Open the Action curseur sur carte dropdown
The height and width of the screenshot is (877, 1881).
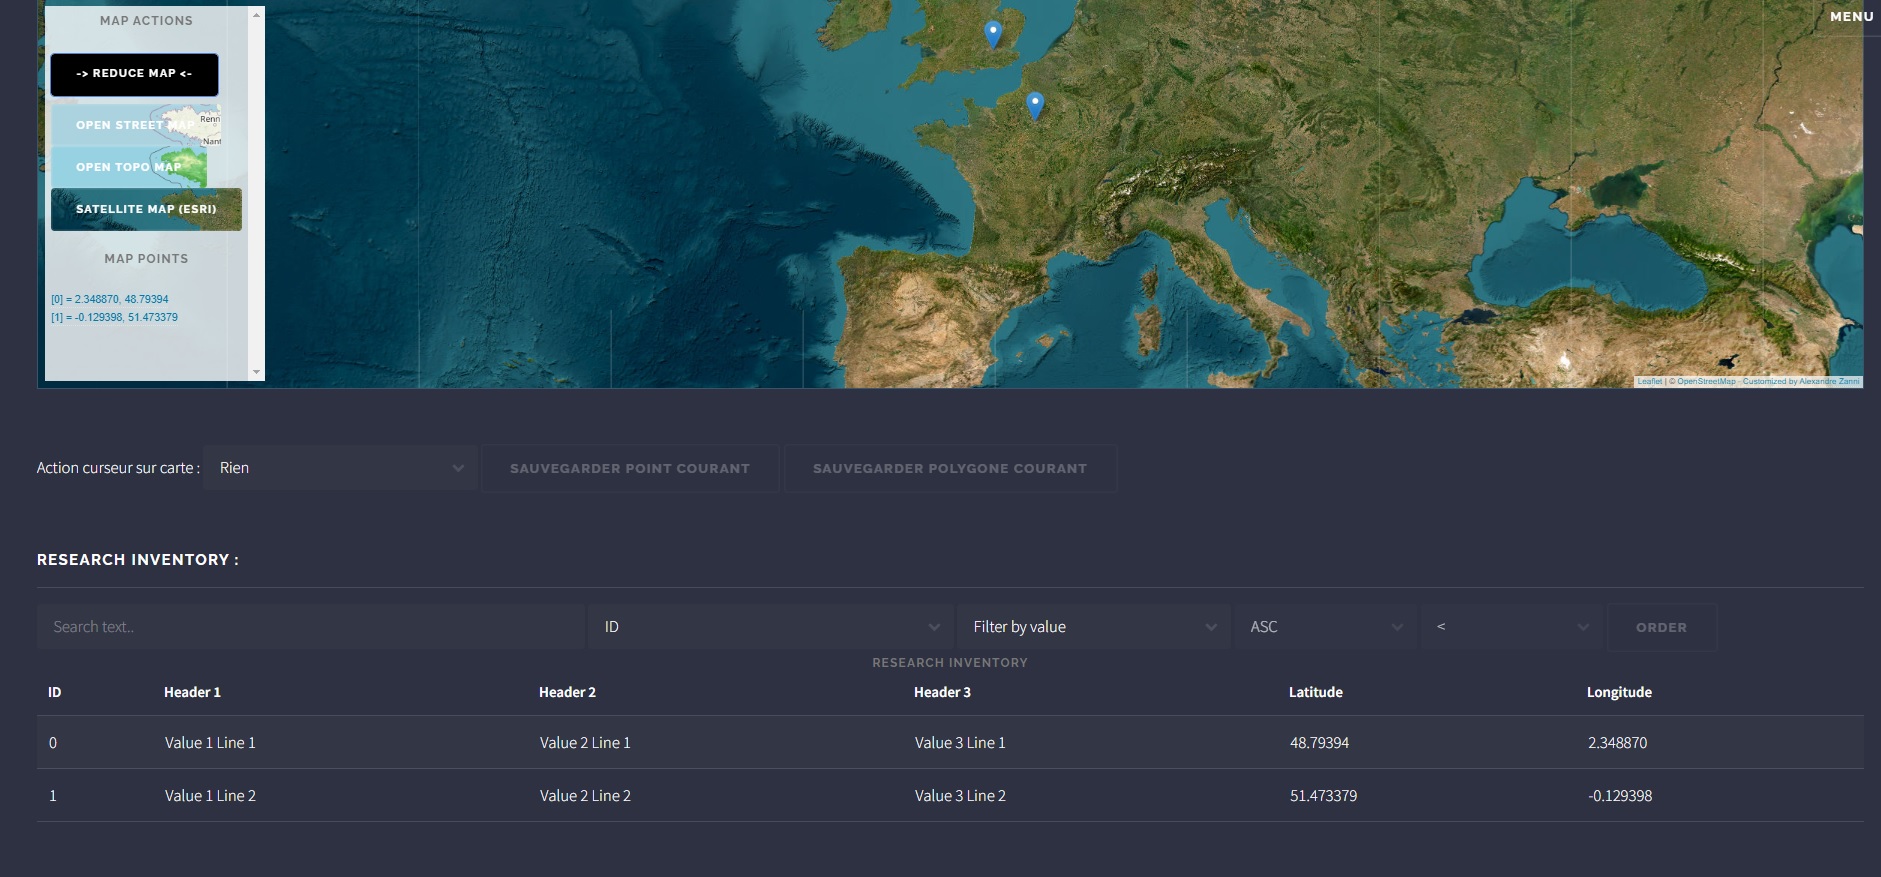[340, 468]
